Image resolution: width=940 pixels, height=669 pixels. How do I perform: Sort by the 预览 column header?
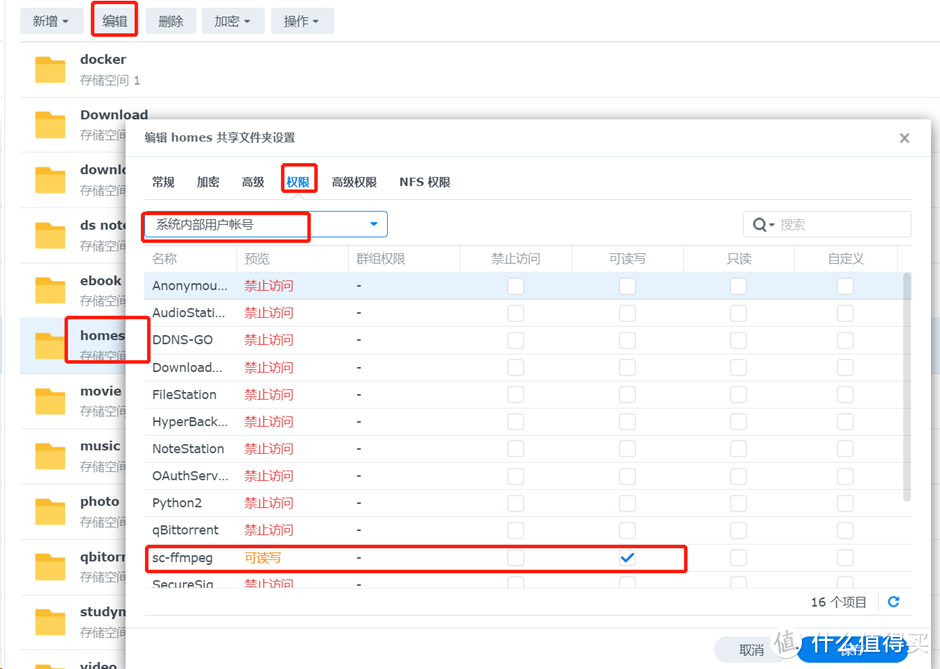click(x=293, y=258)
